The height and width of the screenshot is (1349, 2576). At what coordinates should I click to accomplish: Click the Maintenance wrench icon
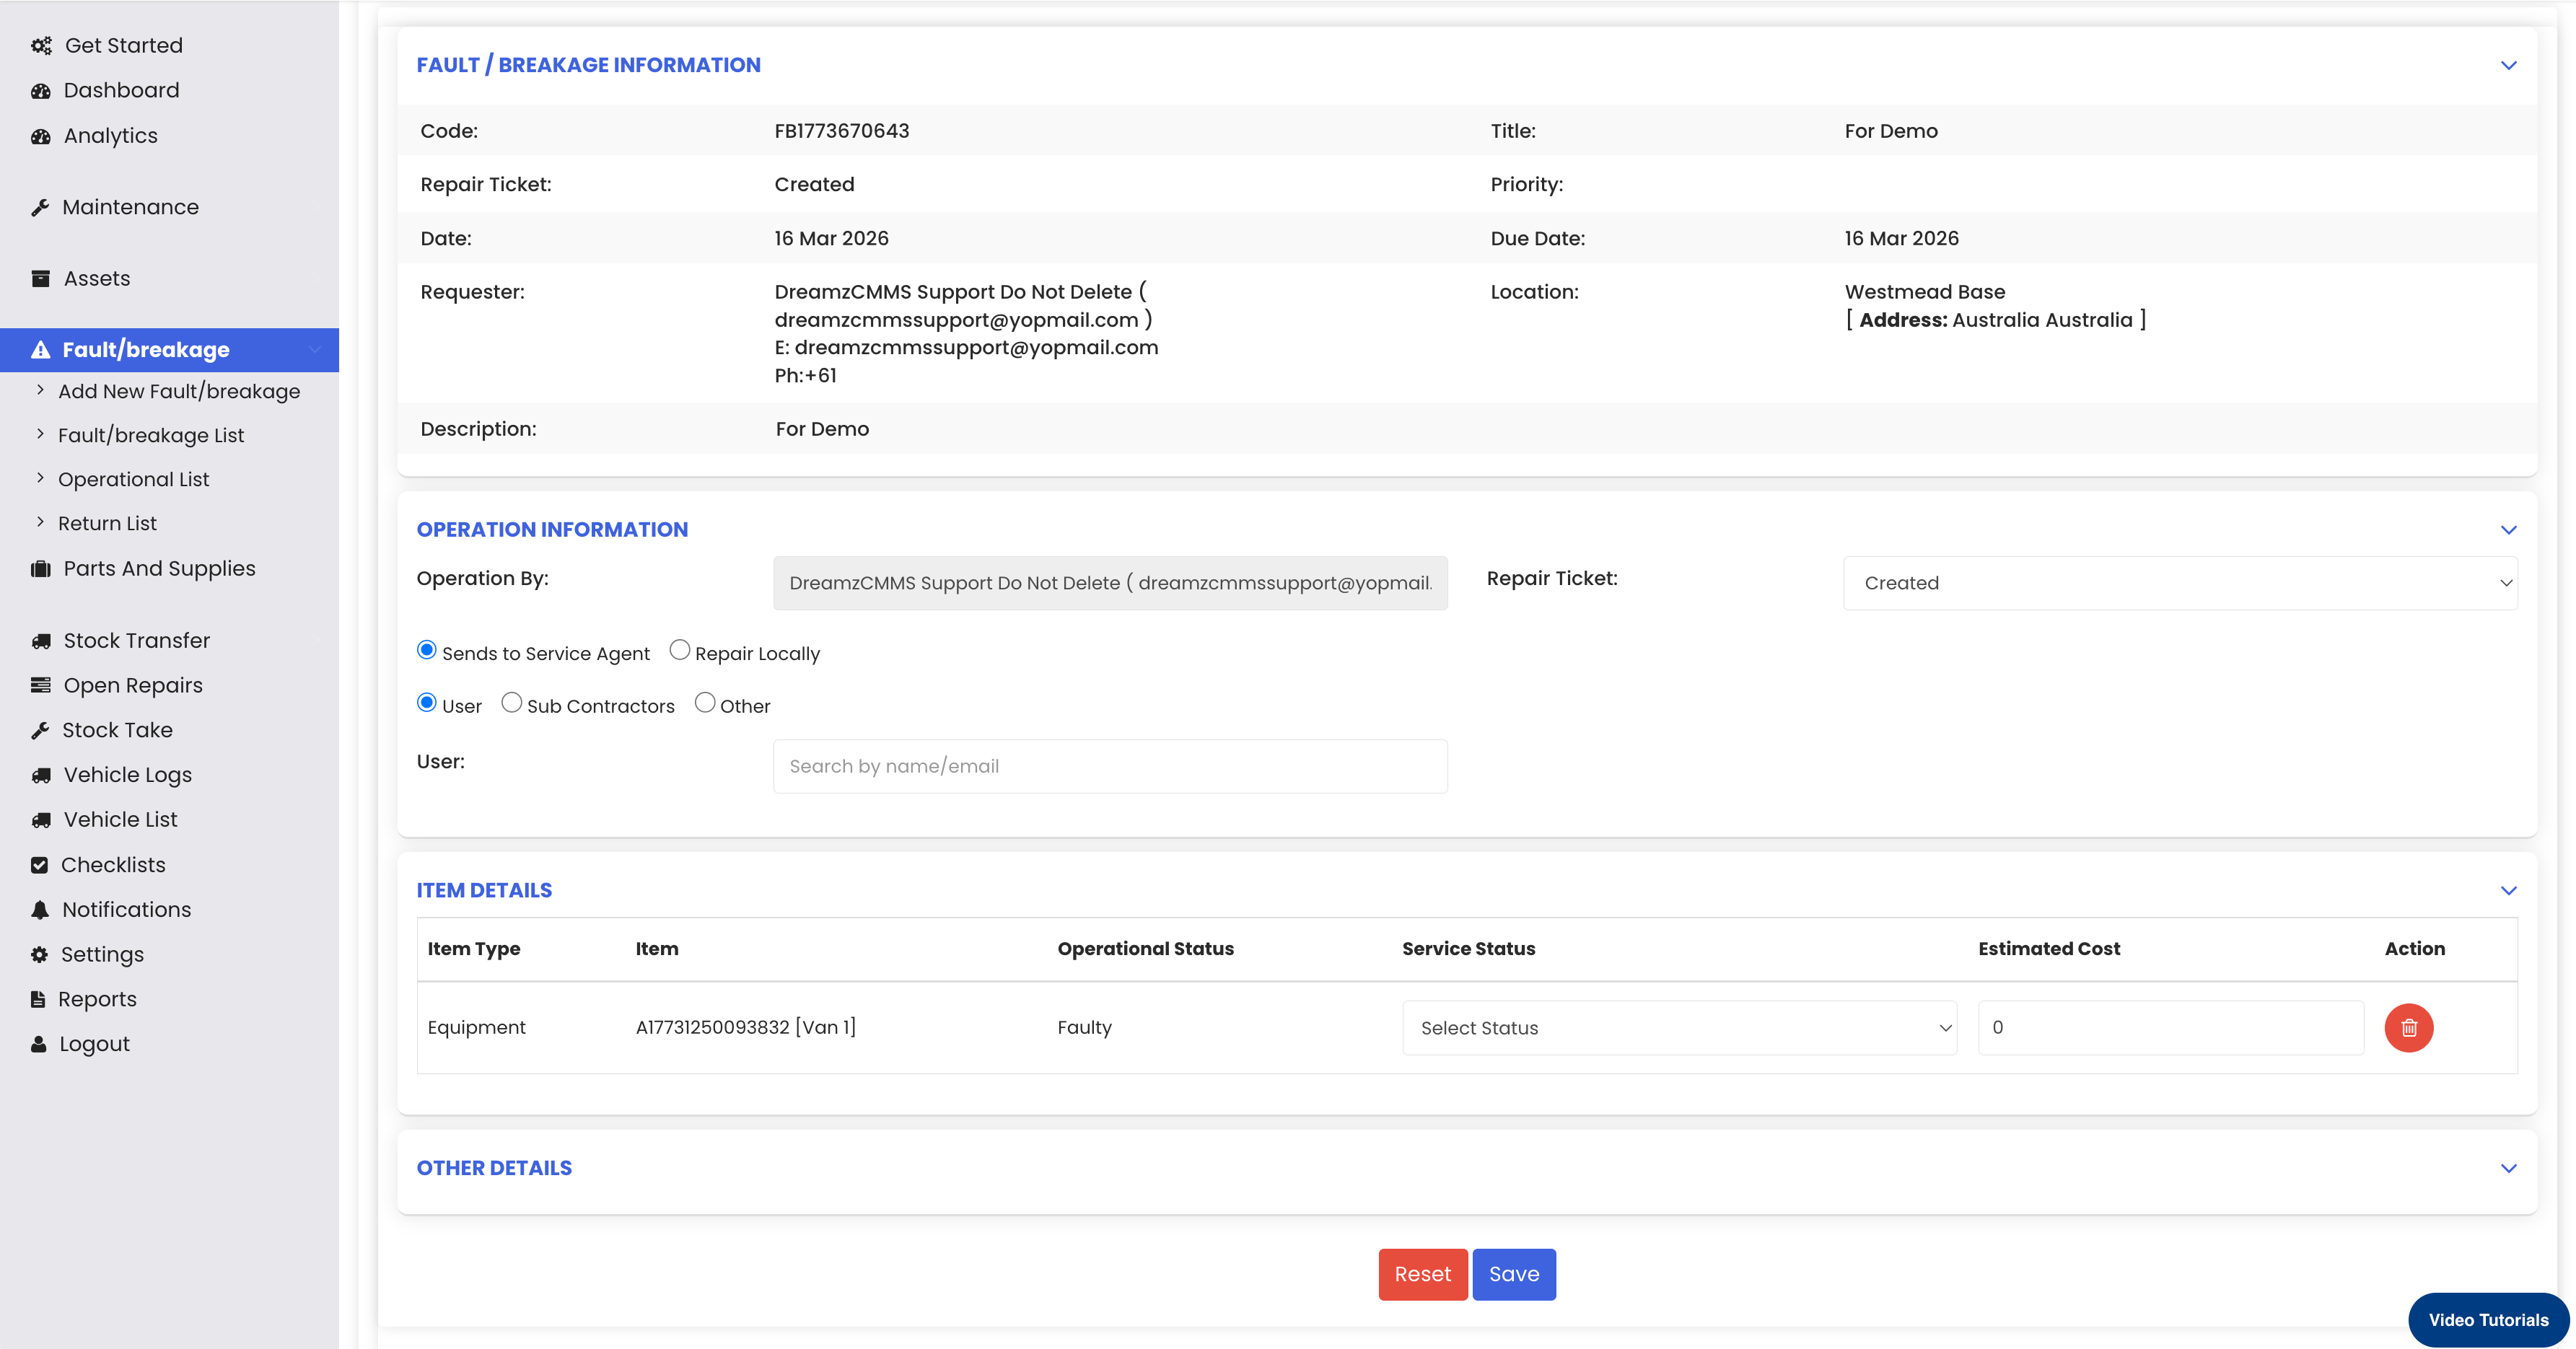point(40,207)
